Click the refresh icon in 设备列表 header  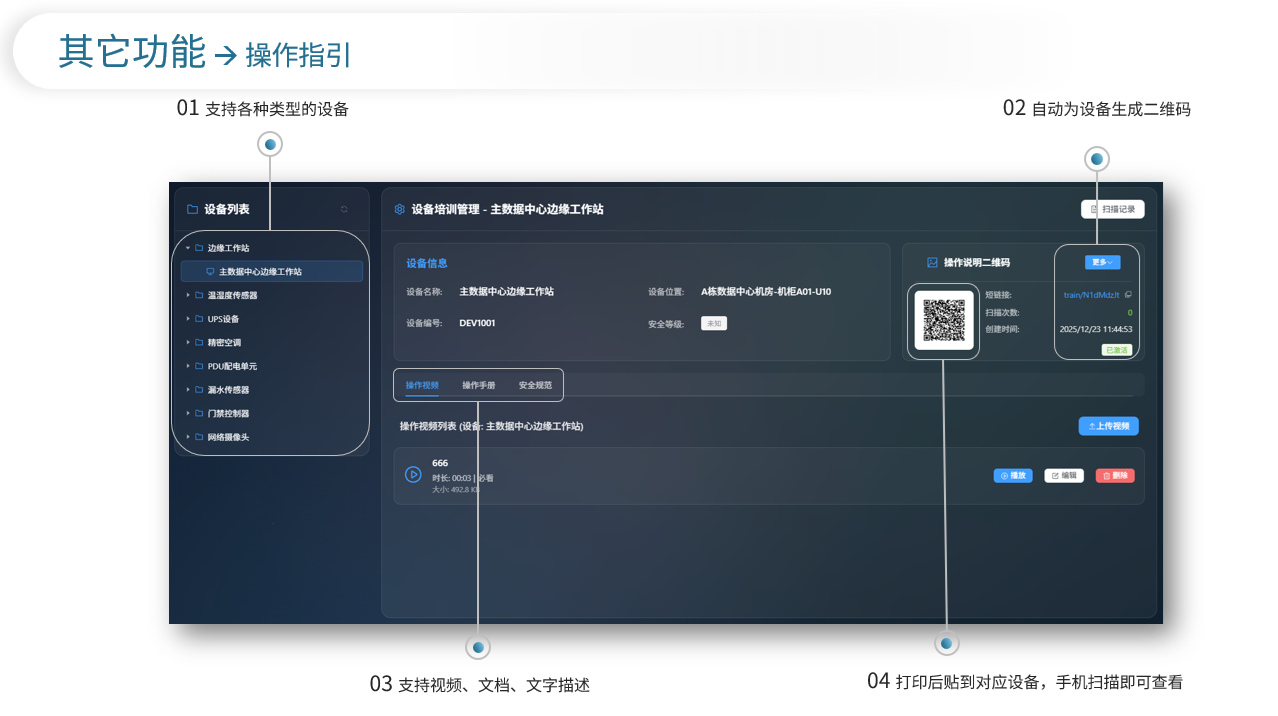pyautogui.click(x=344, y=209)
